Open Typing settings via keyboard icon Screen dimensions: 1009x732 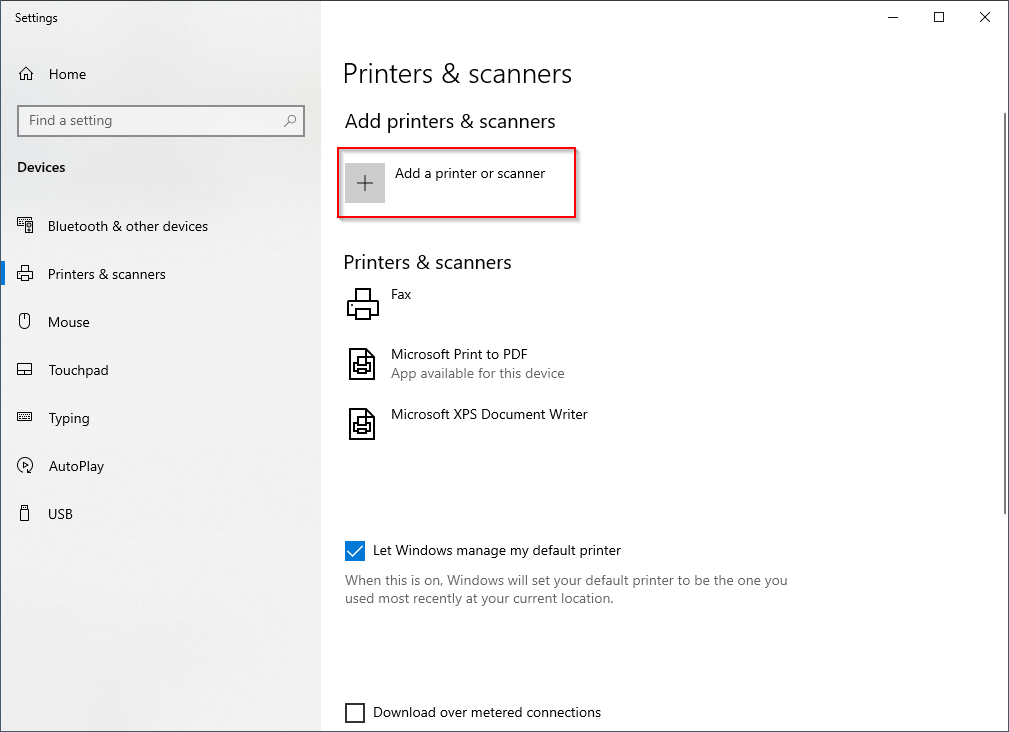25,418
